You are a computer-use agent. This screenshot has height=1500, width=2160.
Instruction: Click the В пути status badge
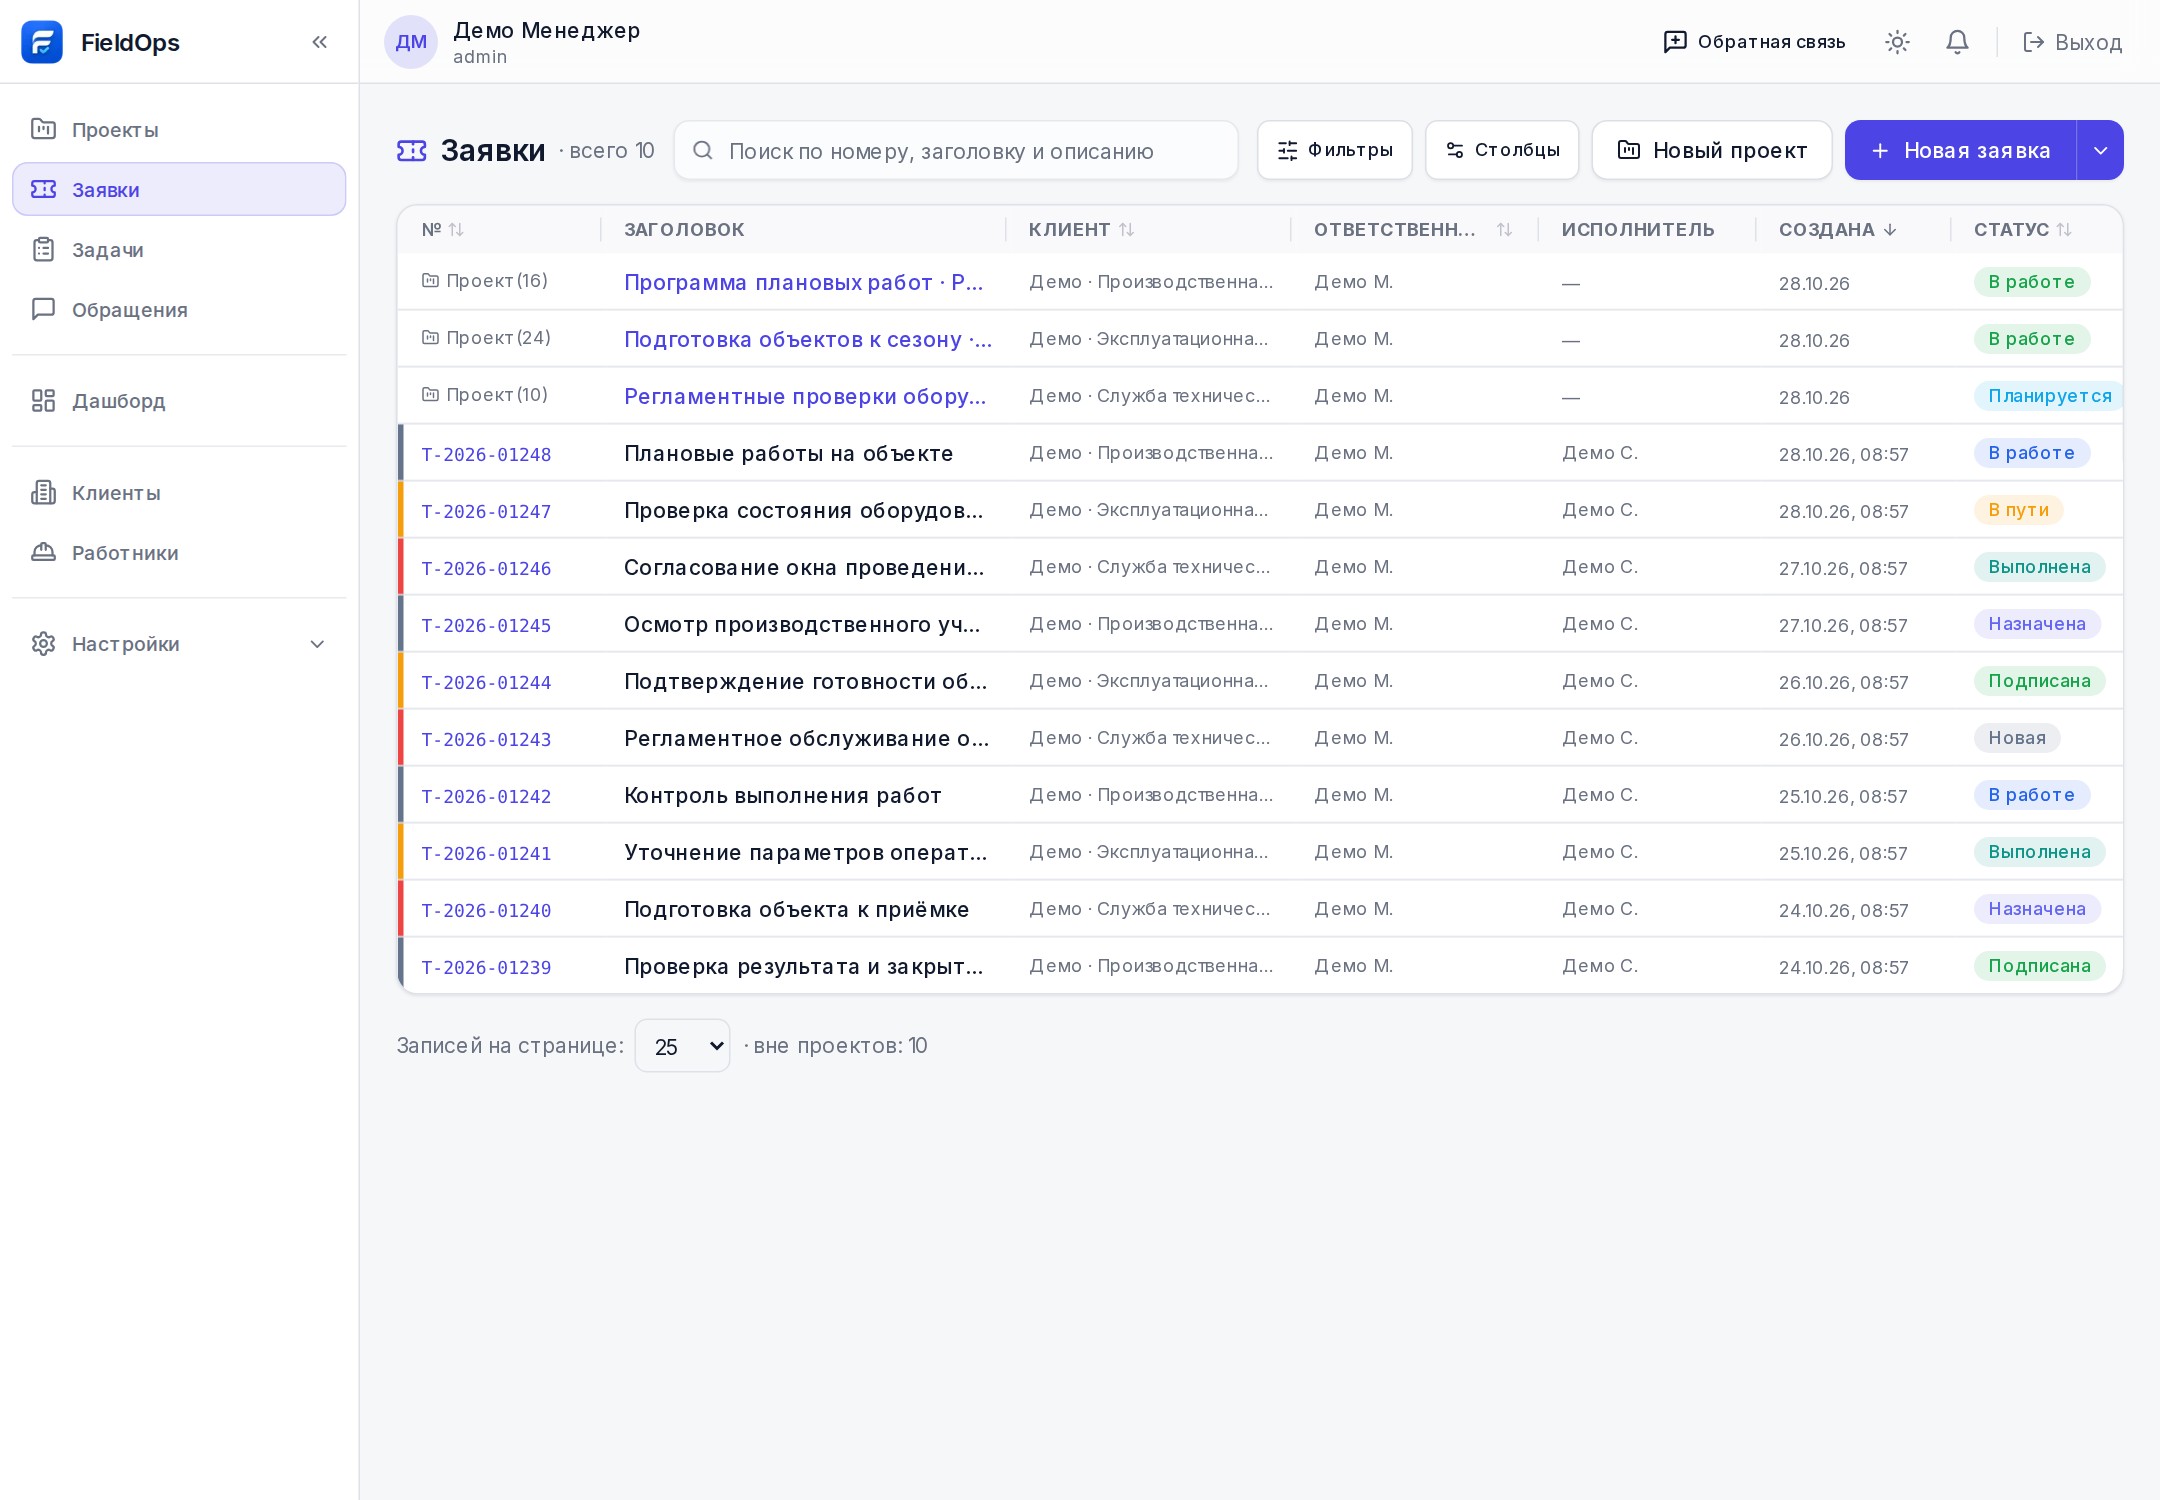click(x=2018, y=510)
